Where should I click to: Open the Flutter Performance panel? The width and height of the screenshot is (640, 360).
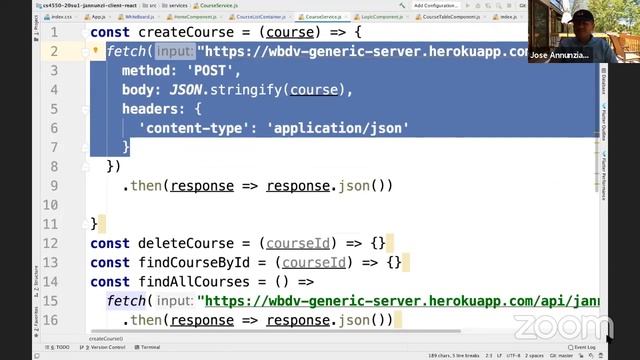(x=603, y=175)
